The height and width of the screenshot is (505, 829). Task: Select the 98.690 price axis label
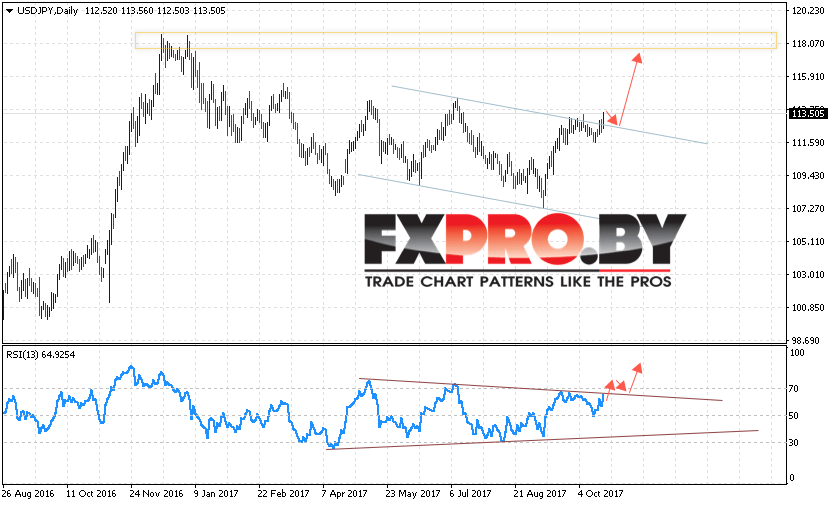(x=808, y=341)
